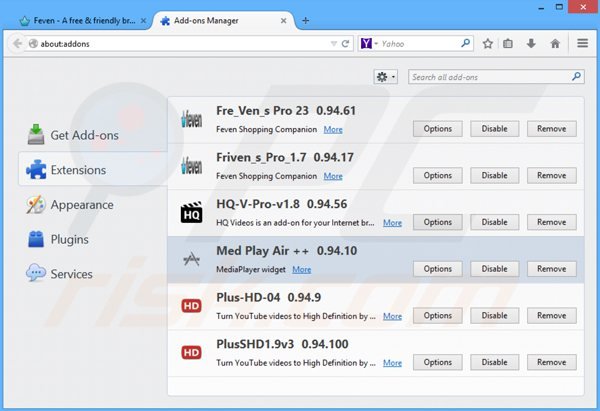This screenshot has width=600, height=411.
Task: Go to the Home page icon
Action: tap(555, 44)
